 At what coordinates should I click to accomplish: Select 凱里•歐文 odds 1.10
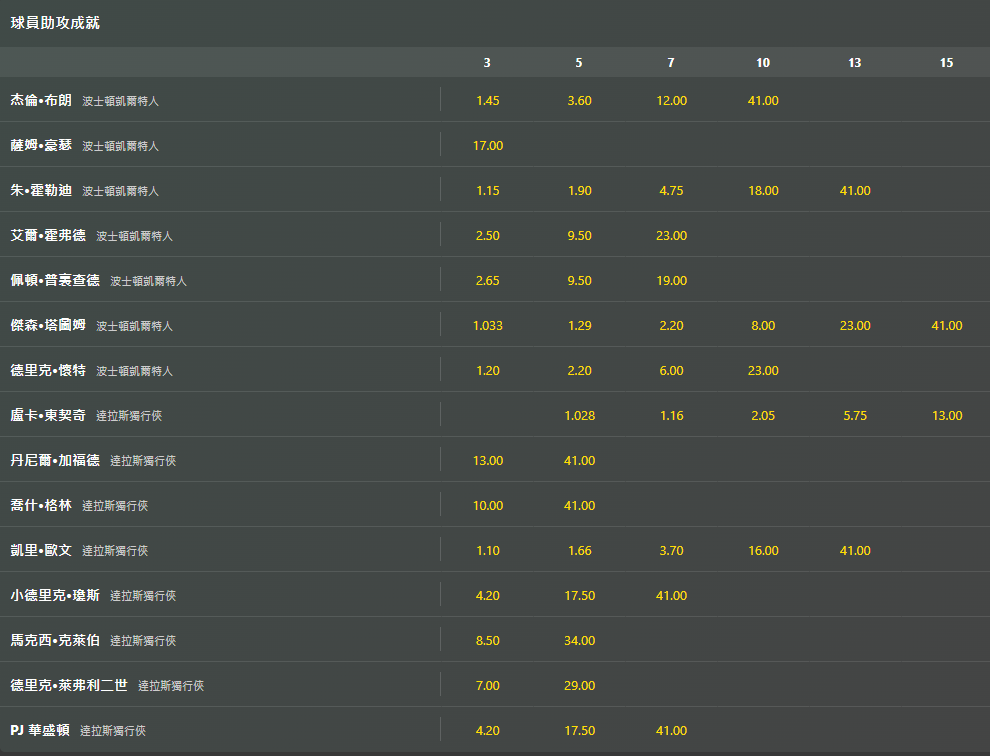(487, 550)
